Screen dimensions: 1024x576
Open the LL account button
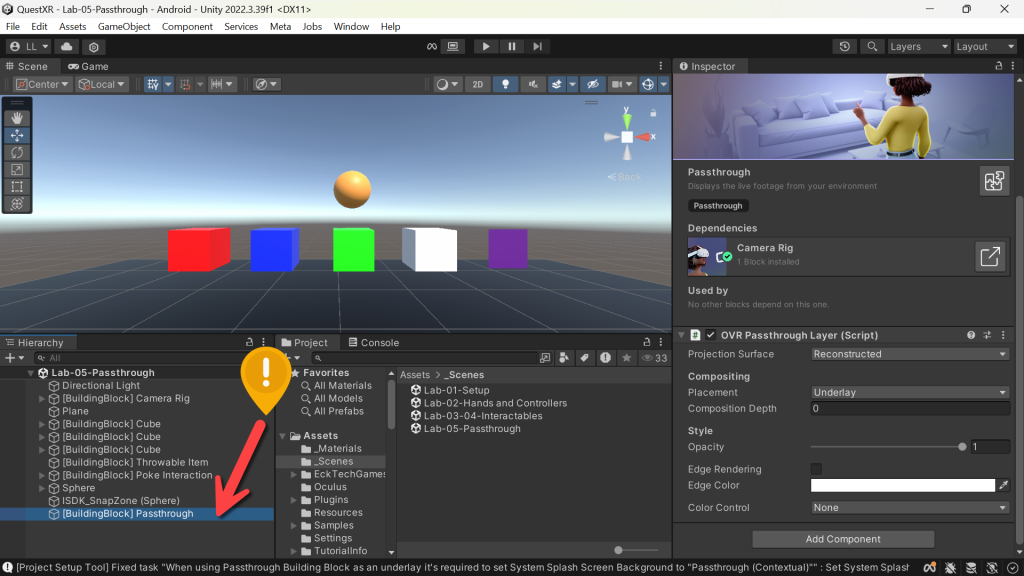[29, 46]
